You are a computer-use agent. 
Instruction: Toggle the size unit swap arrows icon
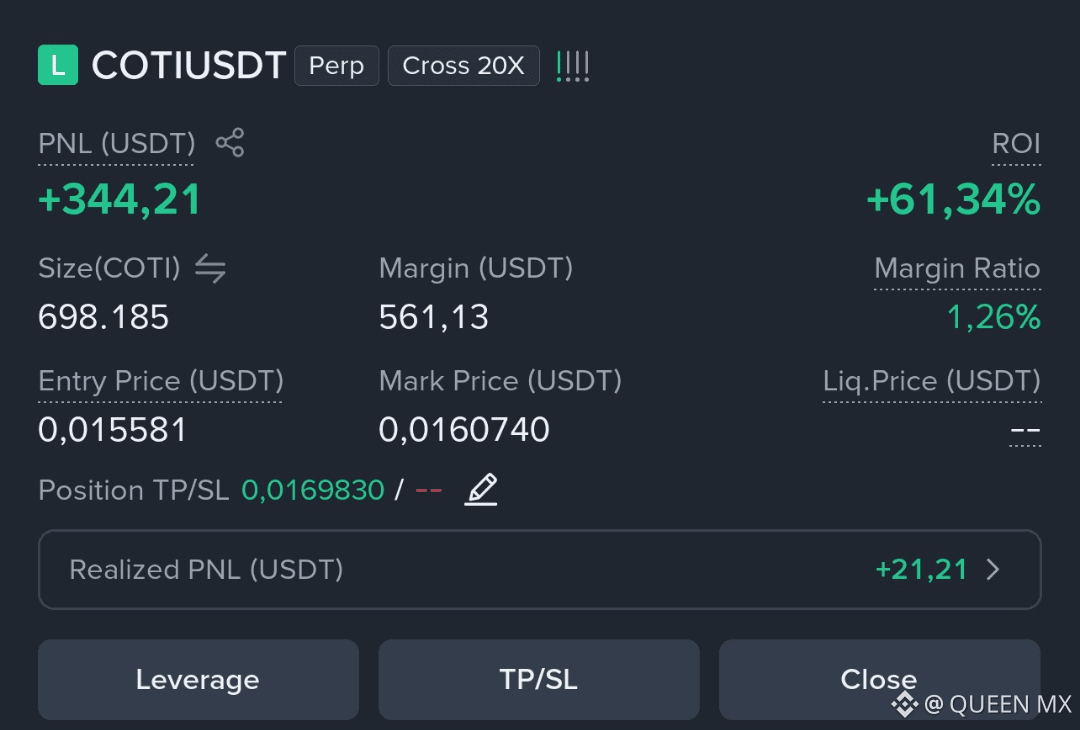point(210,268)
